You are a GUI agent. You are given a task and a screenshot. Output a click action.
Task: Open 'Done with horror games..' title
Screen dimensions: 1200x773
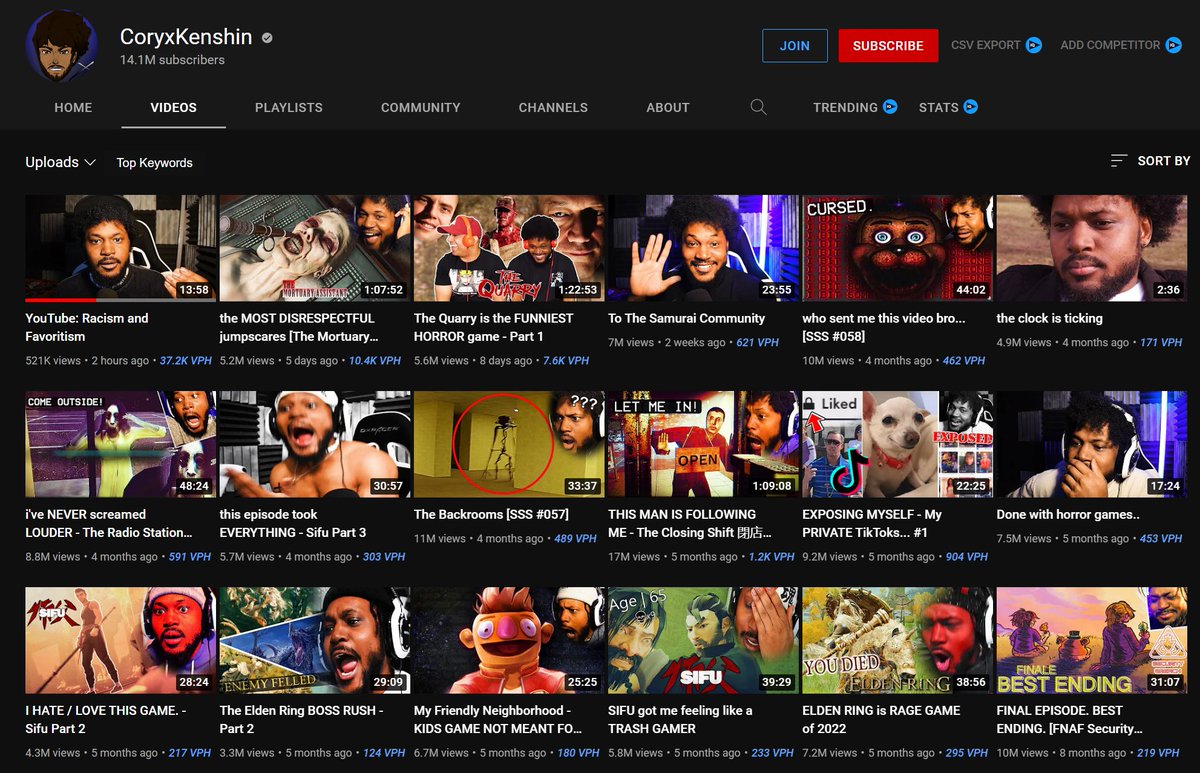pyautogui.click(x=1068, y=514)
